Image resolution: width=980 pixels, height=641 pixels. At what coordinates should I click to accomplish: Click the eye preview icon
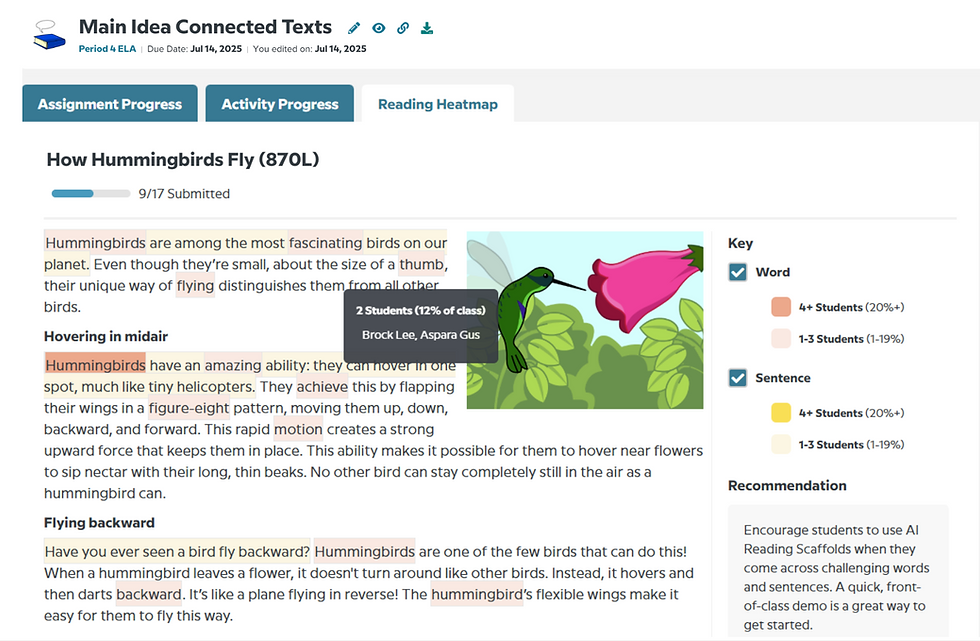click(379, 28)
